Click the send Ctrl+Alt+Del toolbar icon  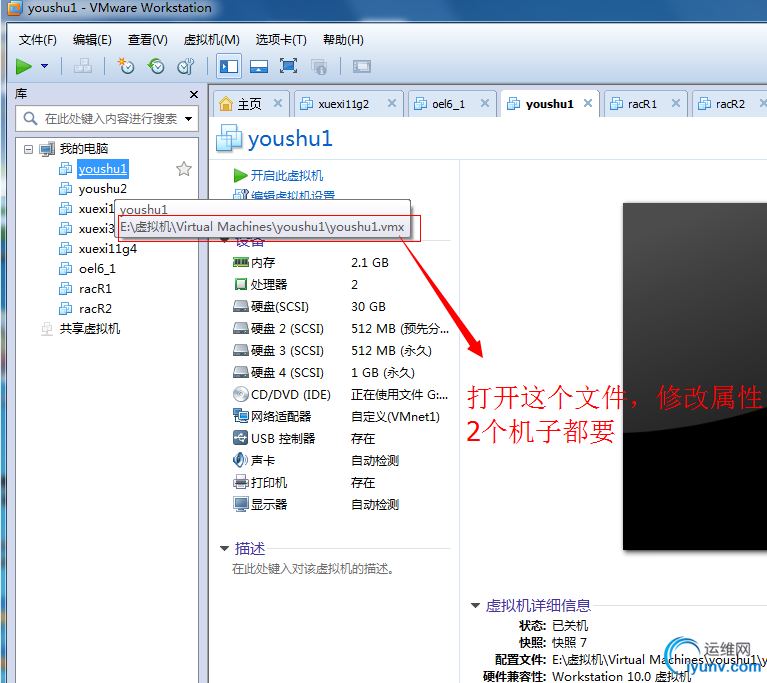(83, 66)
